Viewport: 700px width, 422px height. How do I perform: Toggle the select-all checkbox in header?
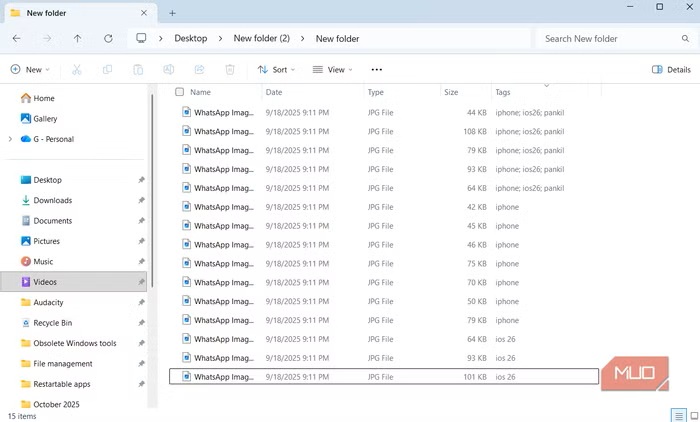(180, 92)
